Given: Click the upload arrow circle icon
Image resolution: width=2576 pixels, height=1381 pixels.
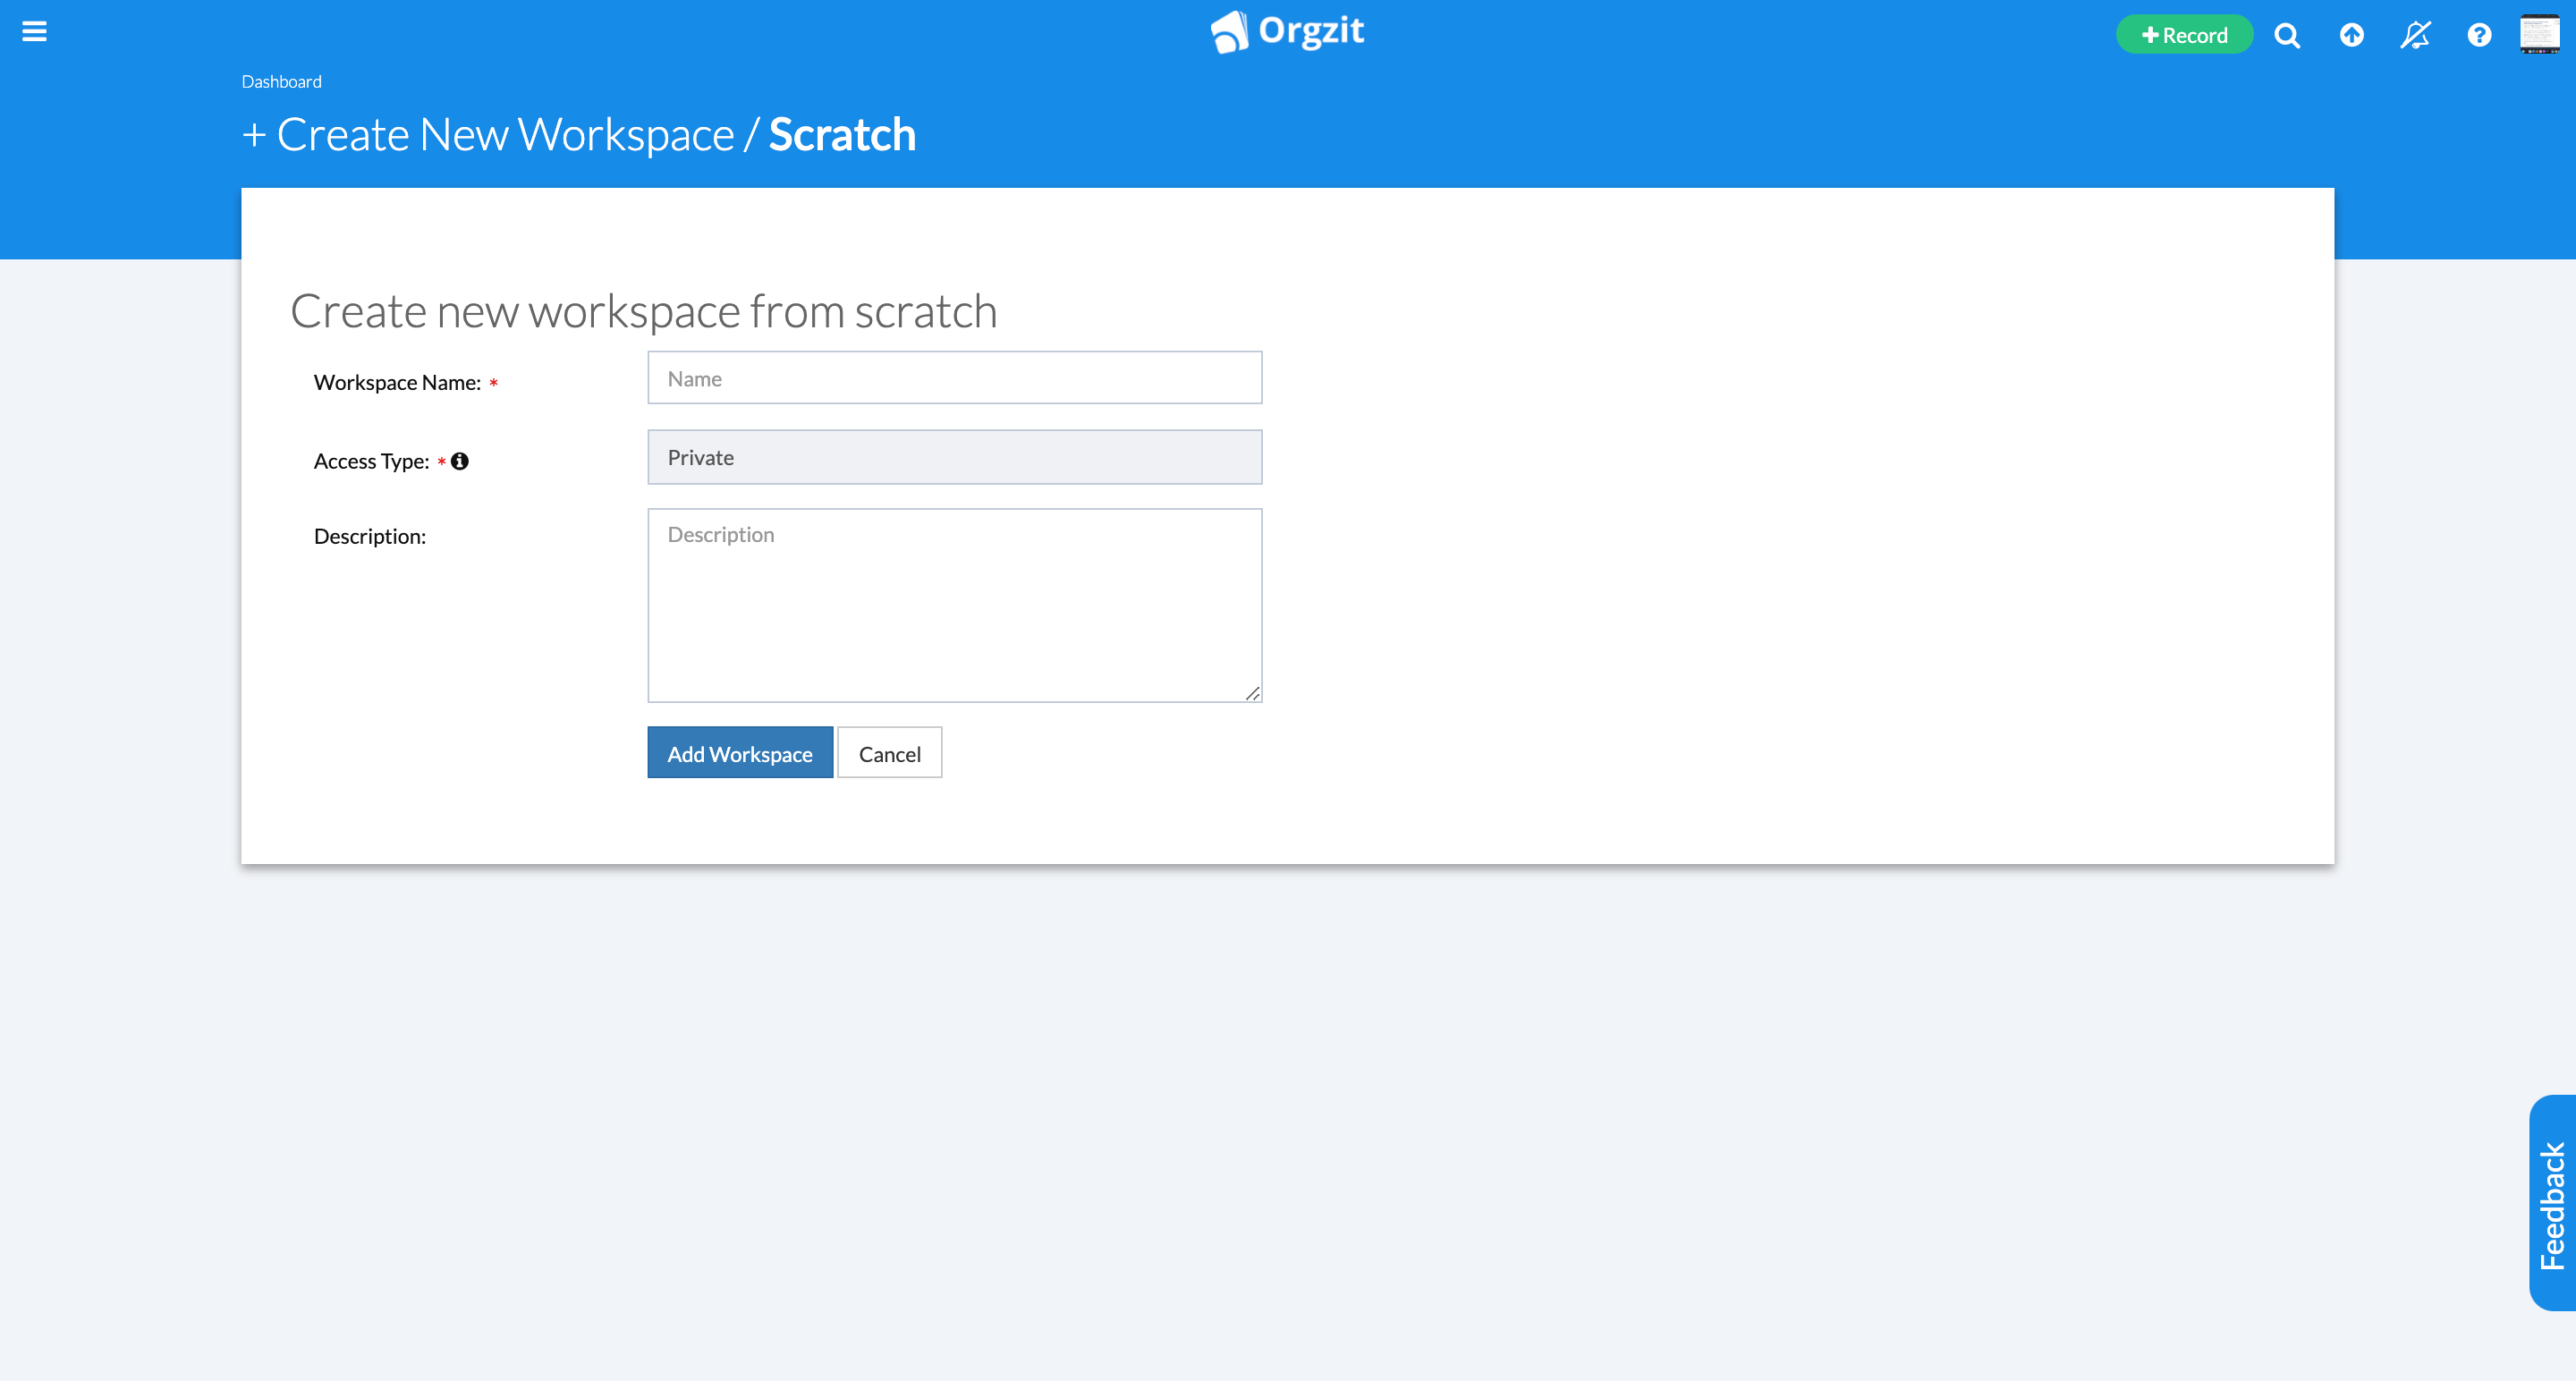Looking at the screenshot, I should pyautogui.click(x=2352, y=36).
